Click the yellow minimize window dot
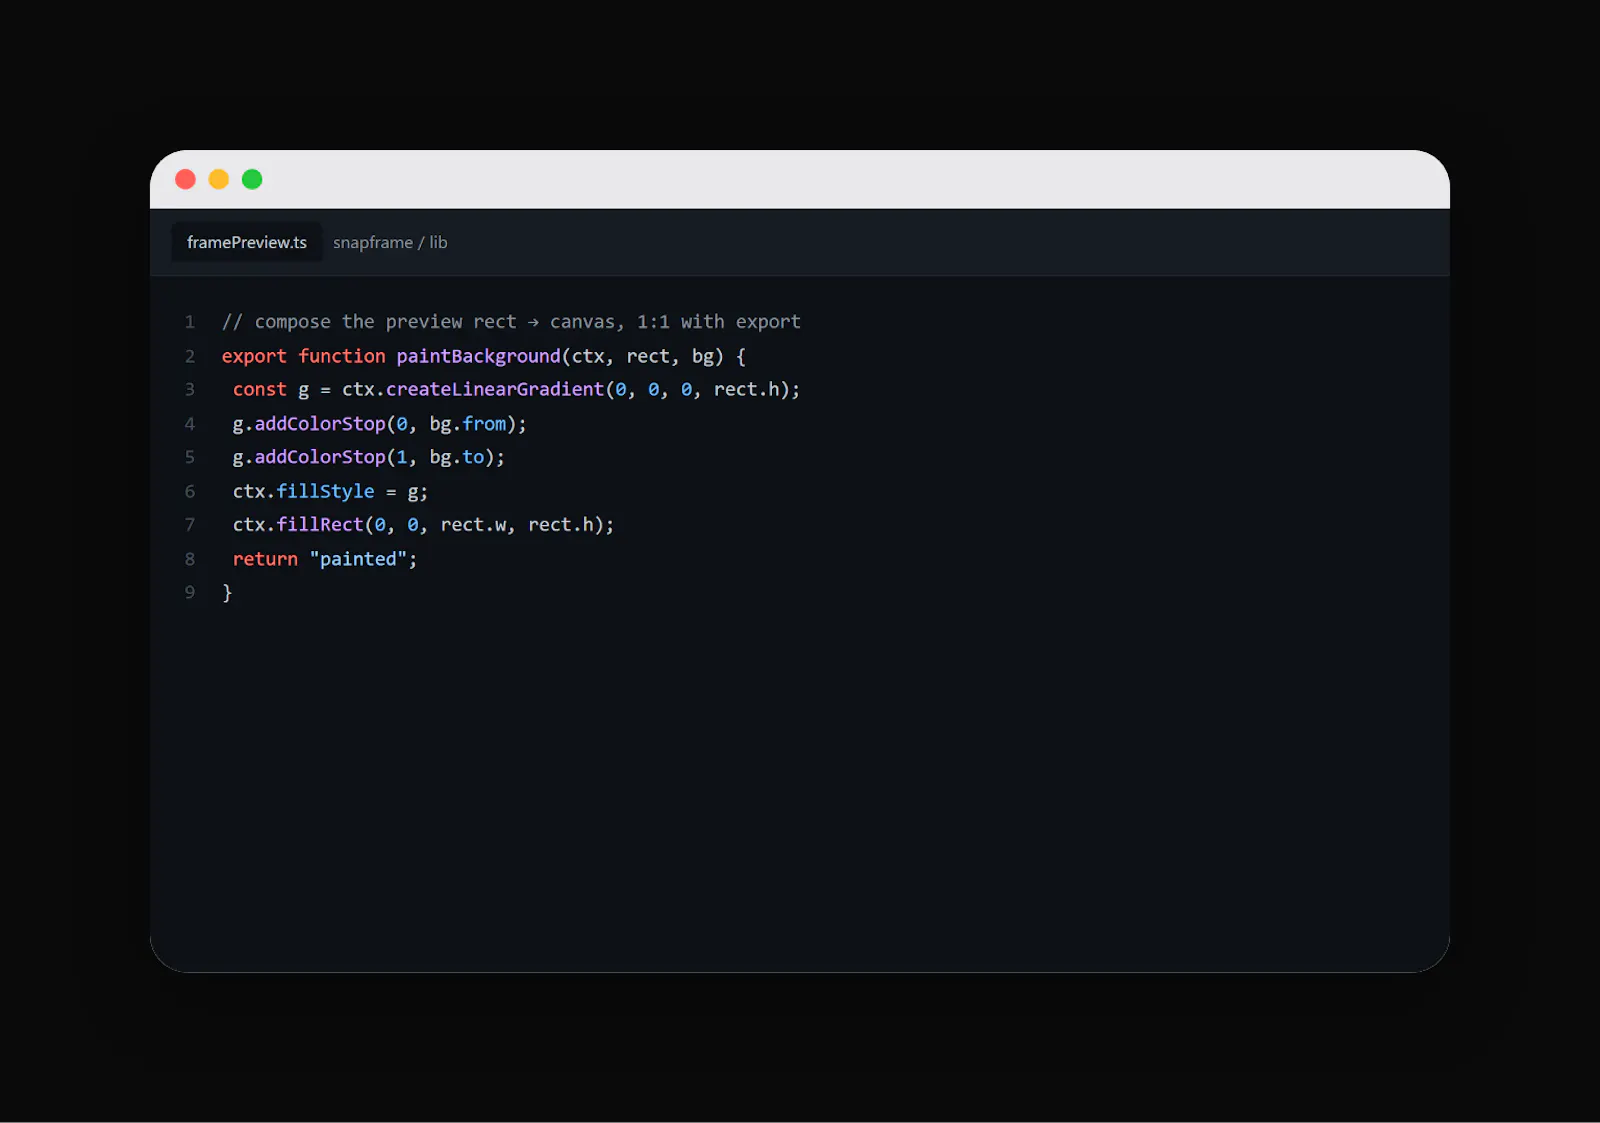1600x1123 pixels. pyautogui.click(x=219, y=179)
